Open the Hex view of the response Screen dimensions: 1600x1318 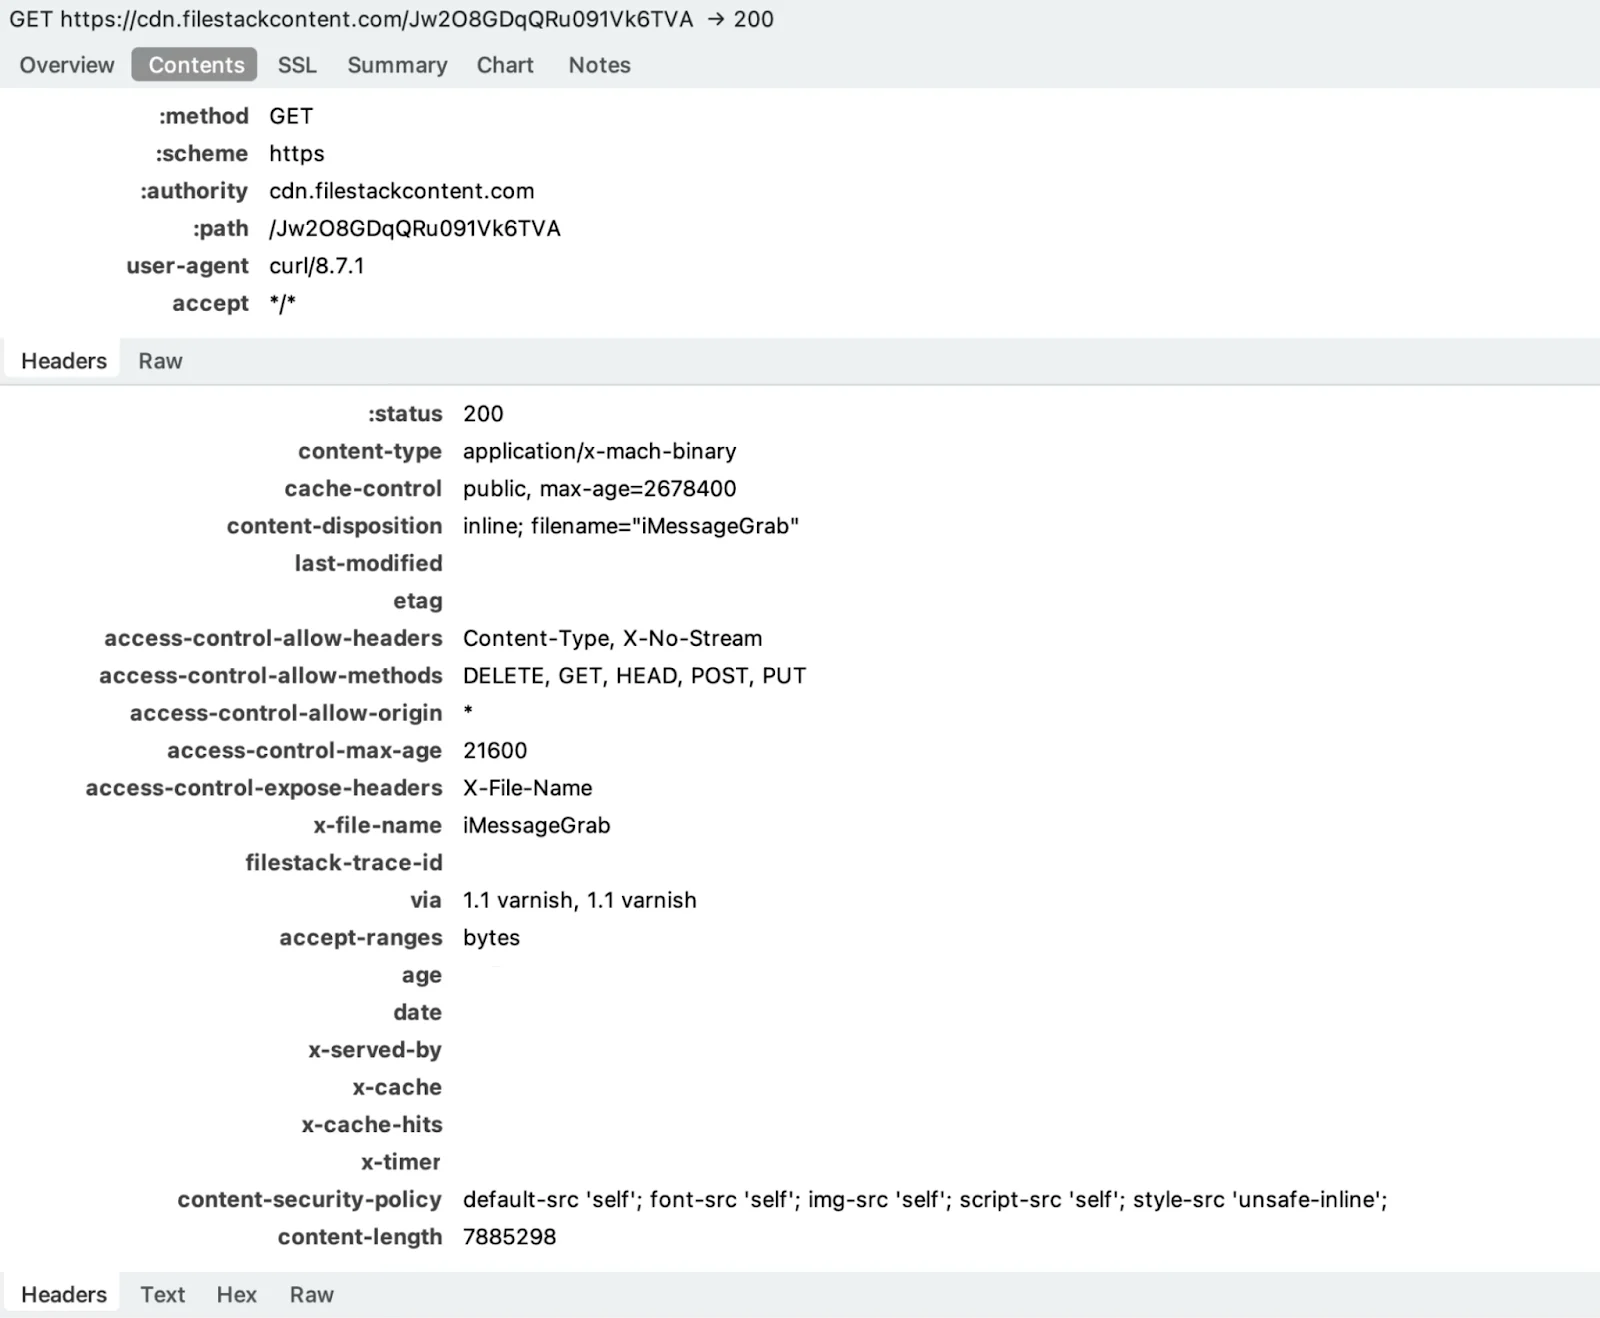[x=236, y=1294]
